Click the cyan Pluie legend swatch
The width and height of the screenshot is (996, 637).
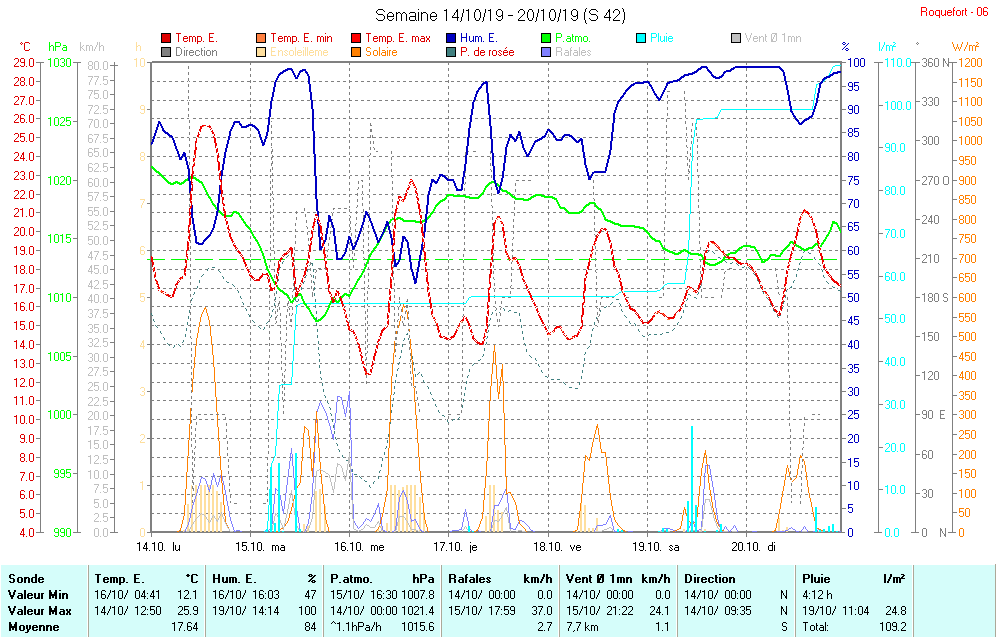(x=642, y=38)
